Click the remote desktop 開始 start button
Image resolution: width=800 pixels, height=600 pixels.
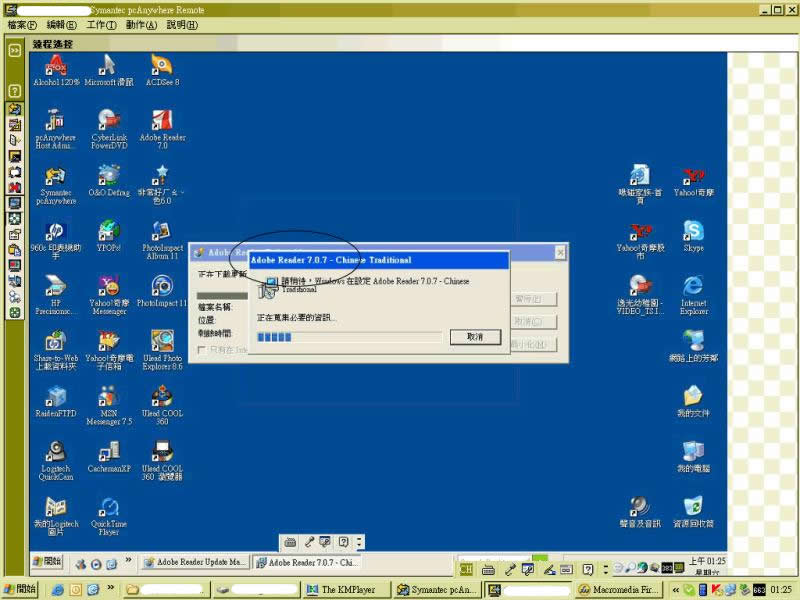tap(47, 561)
